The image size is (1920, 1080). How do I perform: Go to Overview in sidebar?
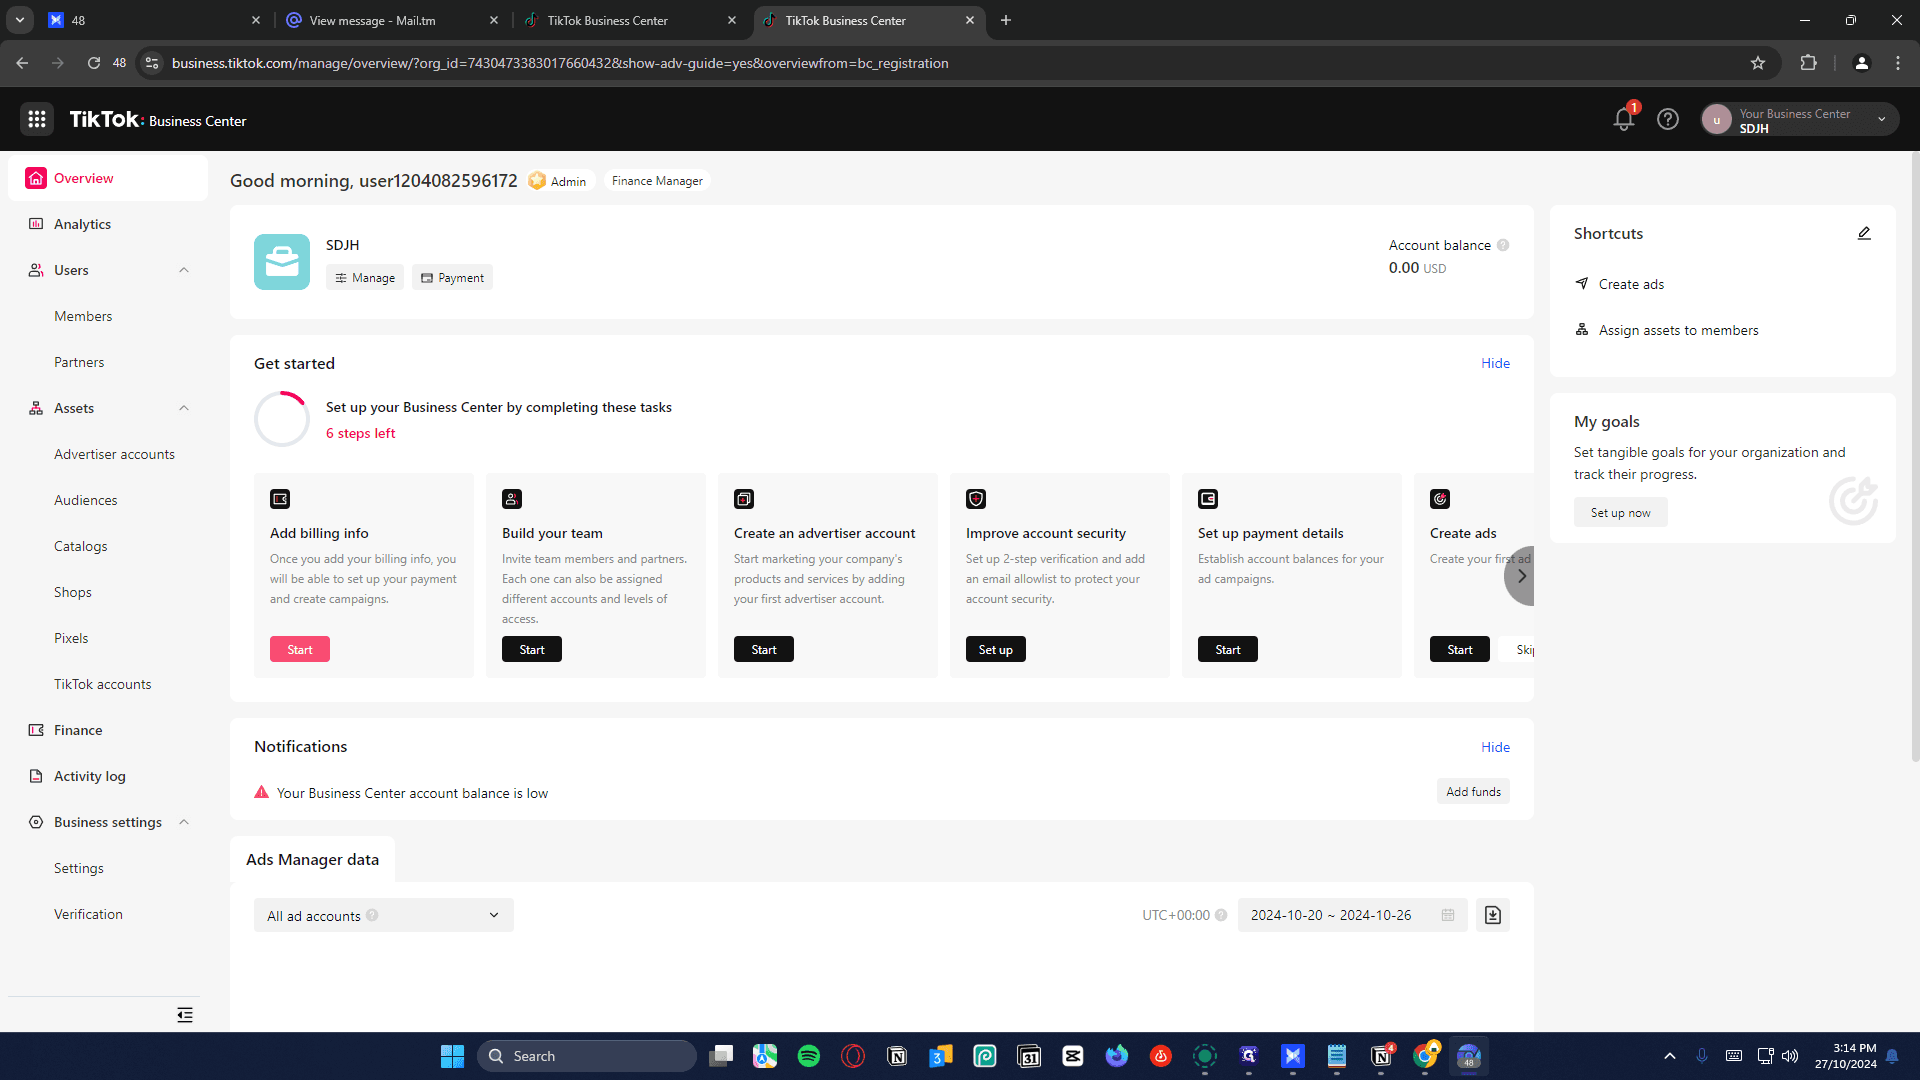pos(108,178)
